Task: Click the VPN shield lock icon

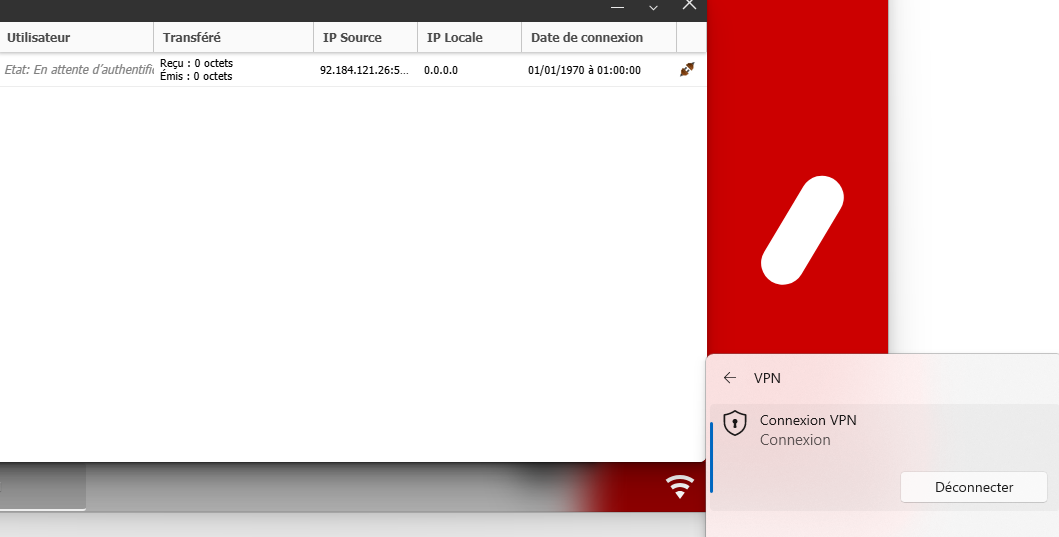Action: click(x=735, y=423)
